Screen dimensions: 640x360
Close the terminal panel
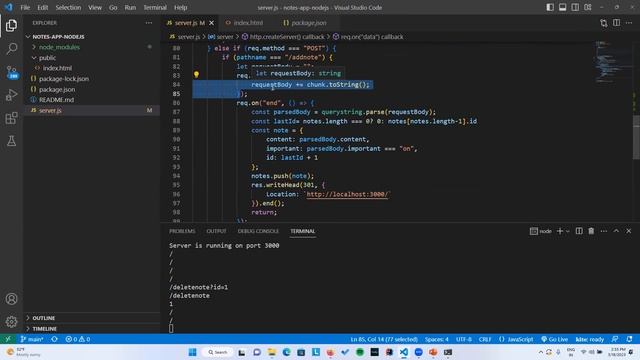click(629, 231)
